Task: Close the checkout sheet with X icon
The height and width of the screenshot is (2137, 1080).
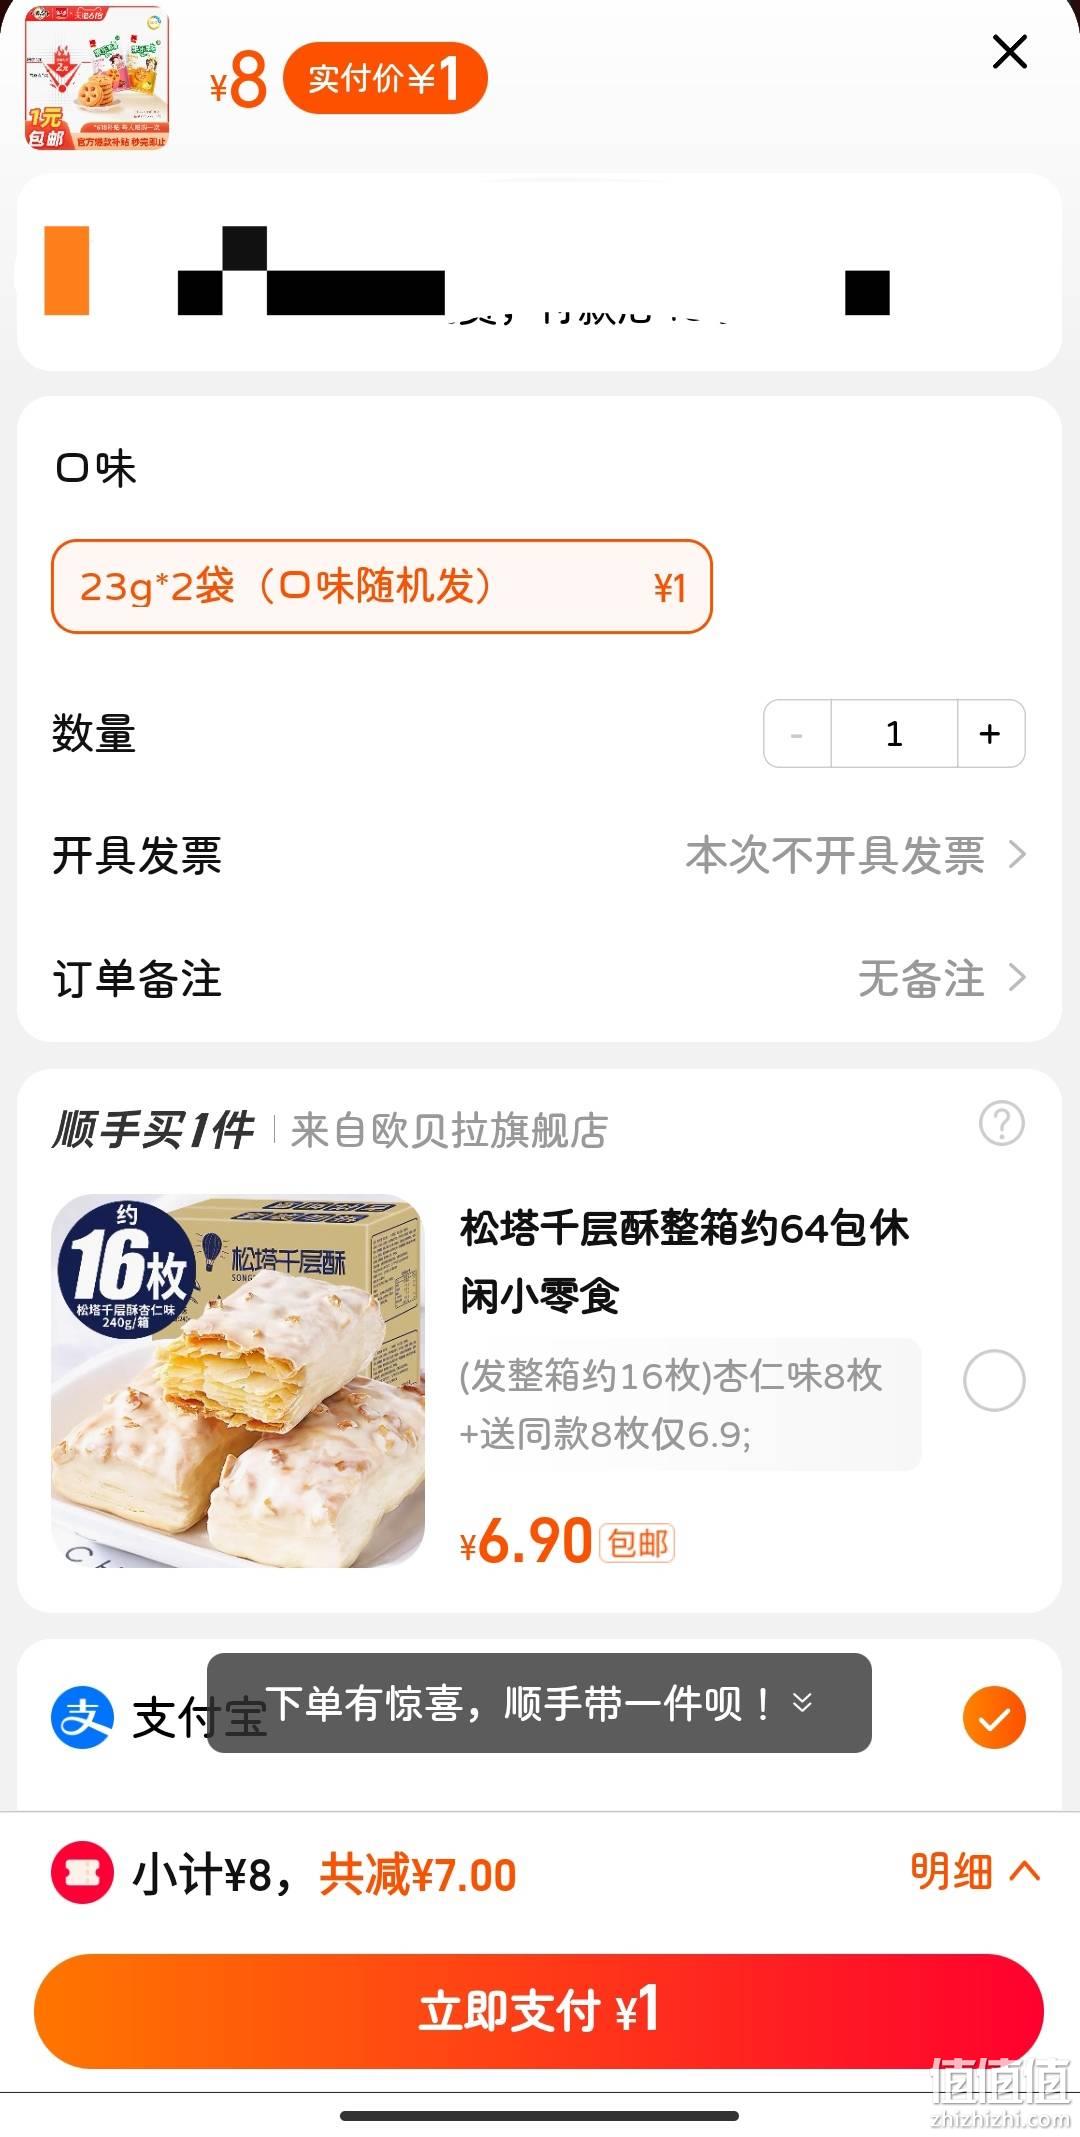Action: 1009,52
